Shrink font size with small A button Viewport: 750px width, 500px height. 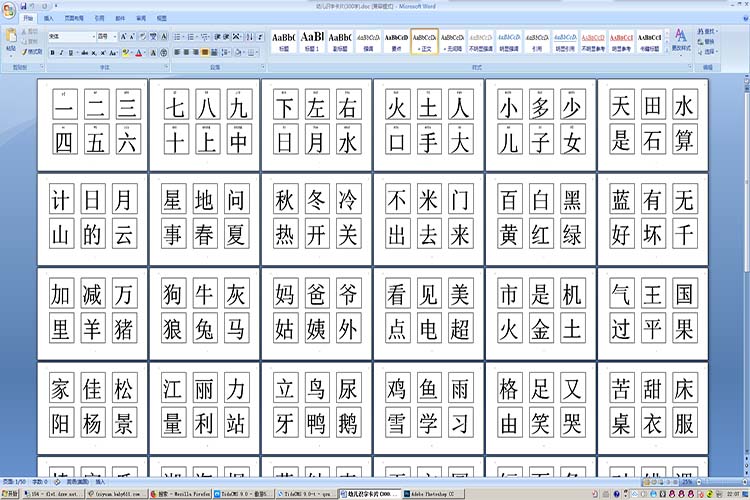[132, 36]
